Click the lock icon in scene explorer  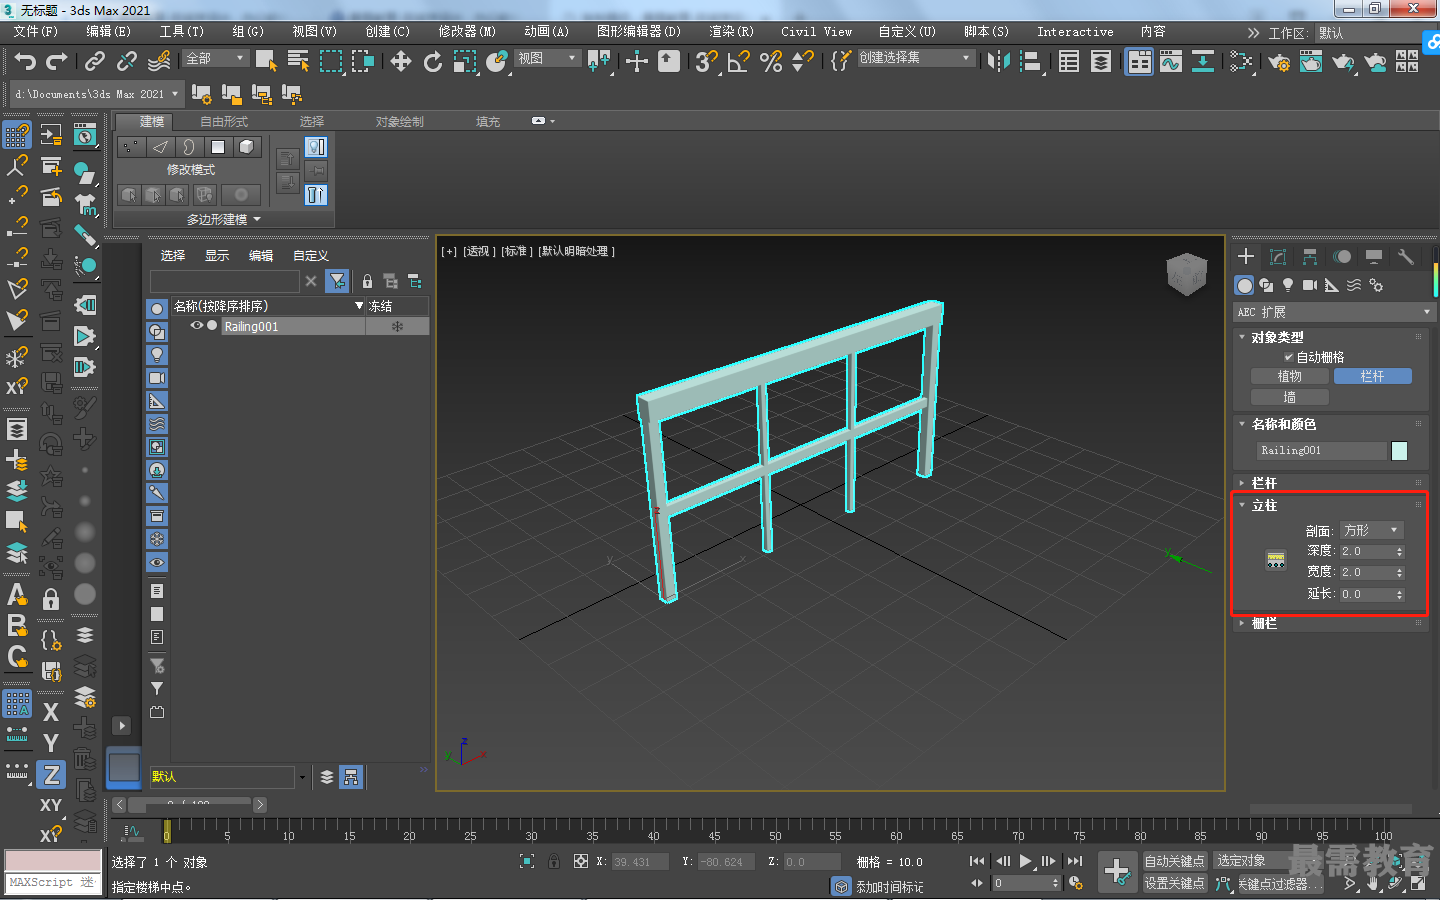click(367, 281)
